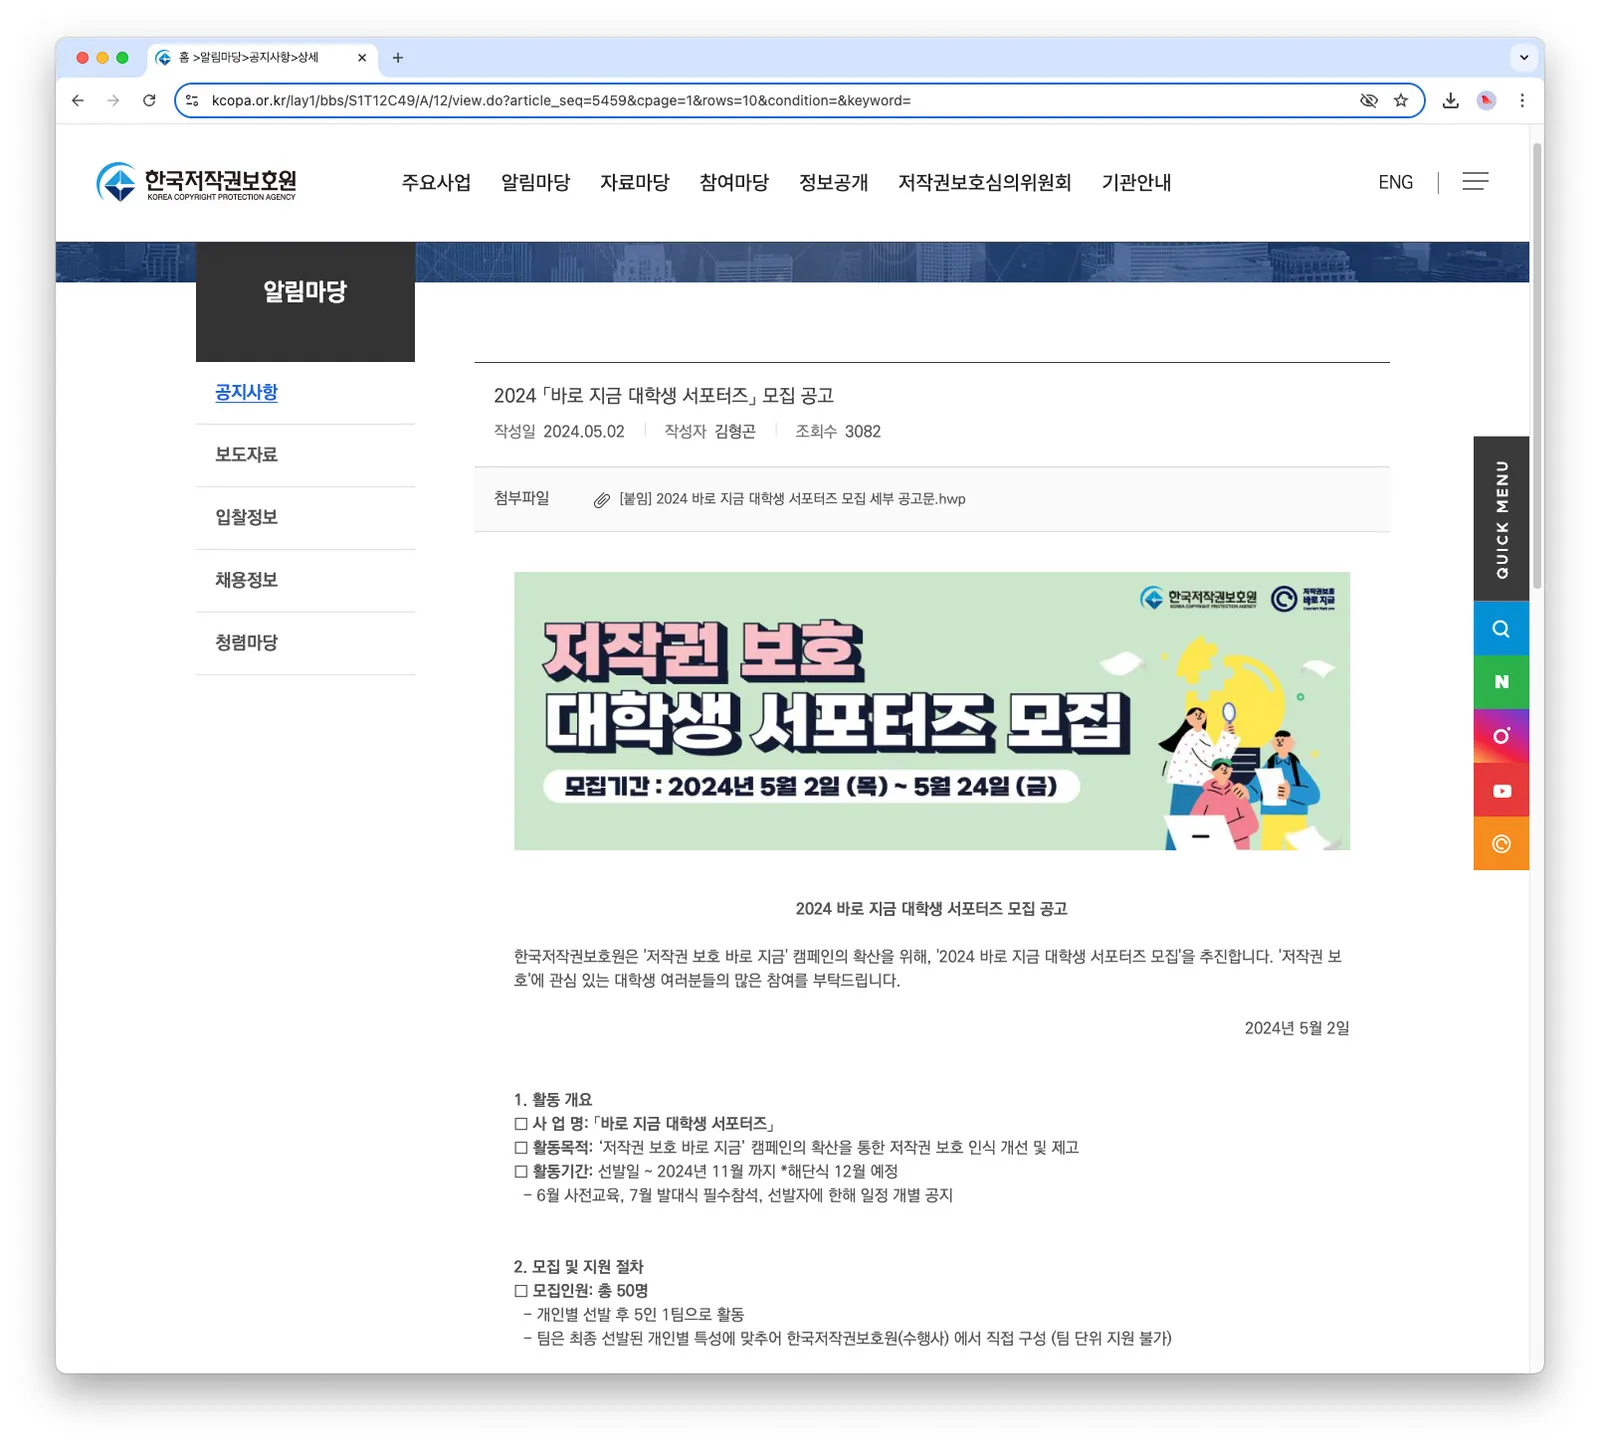The image size is (1600, 1447).
Task: Click the browser forward arrow
Action: tap(113, 100)
